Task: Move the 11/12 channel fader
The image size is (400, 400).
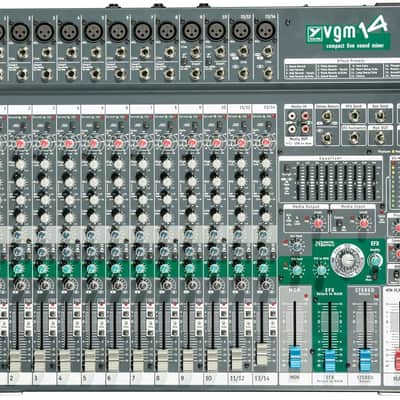Action: (237, 359)
